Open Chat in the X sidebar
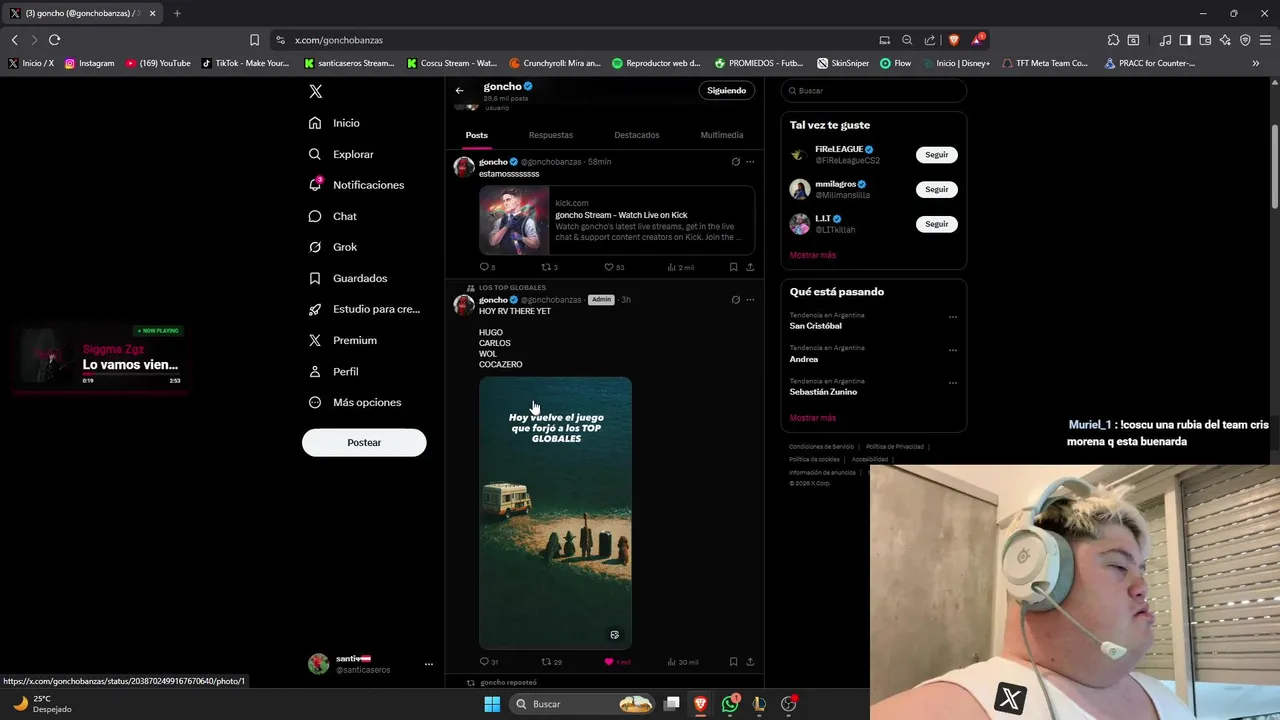This screenshot has height=720, width=1280. click(332, 216)
